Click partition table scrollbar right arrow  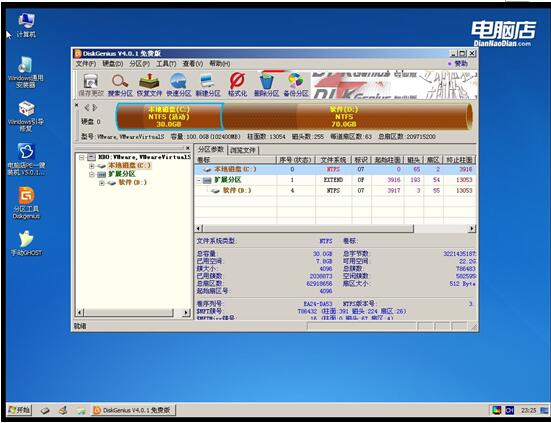472,229
